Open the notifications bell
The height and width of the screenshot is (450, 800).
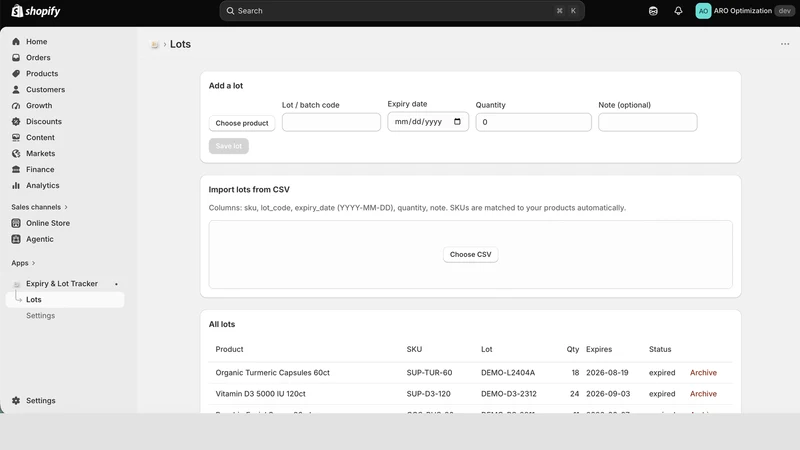click(x=678, y=11)
